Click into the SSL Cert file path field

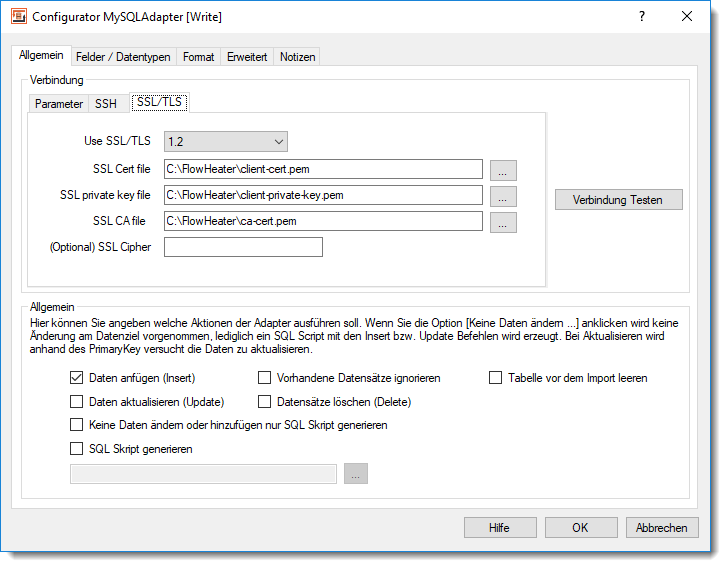(323, 169)
